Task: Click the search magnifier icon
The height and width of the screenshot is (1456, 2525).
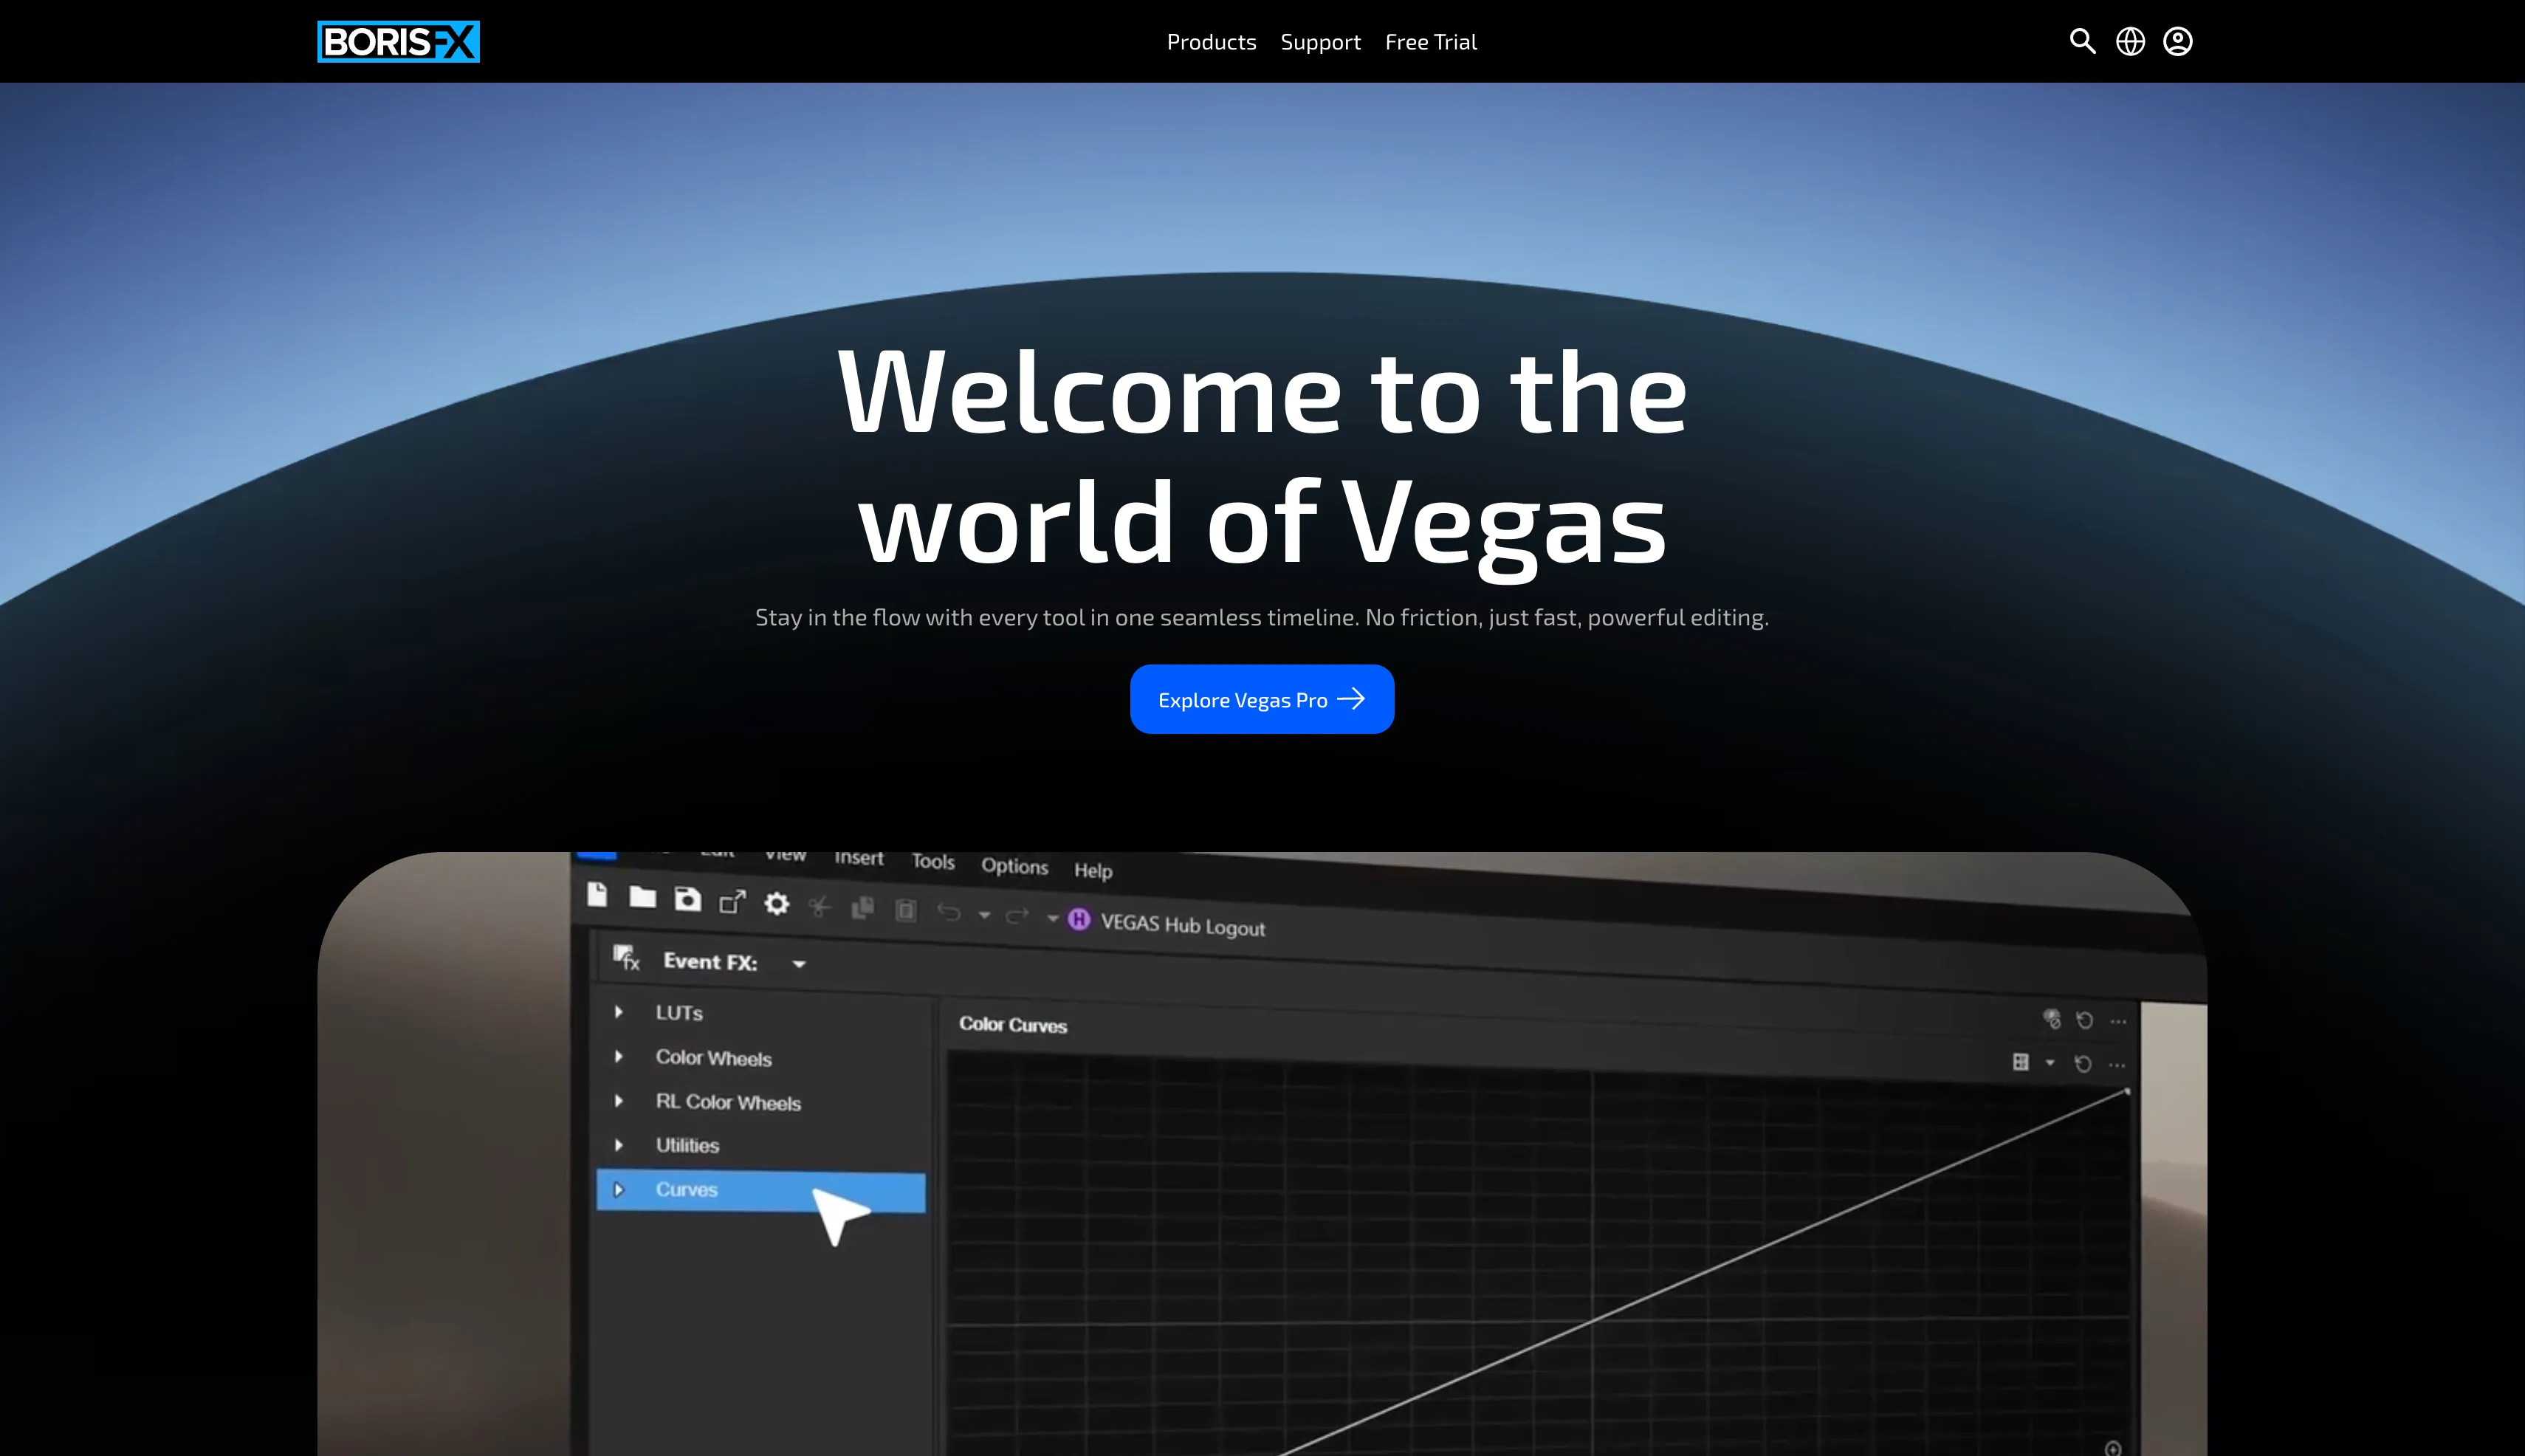Action: 2082,41
